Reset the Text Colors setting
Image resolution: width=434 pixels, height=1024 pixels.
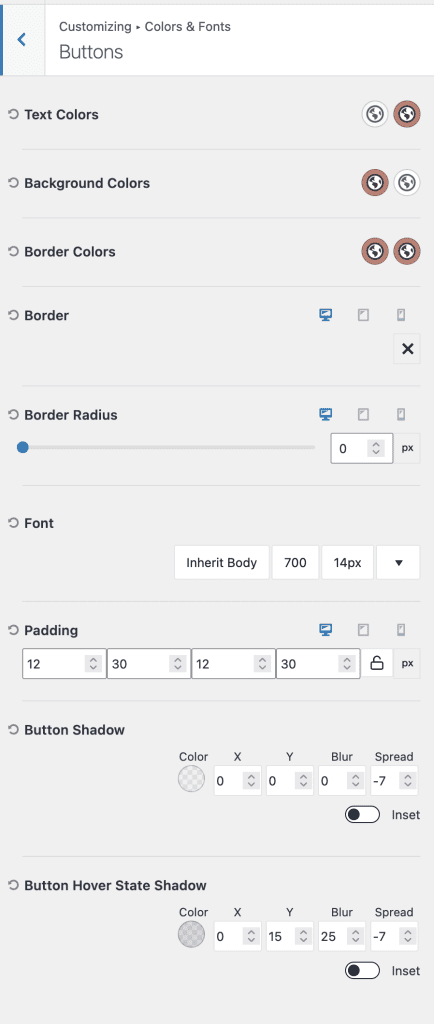[x=13, y=114]
